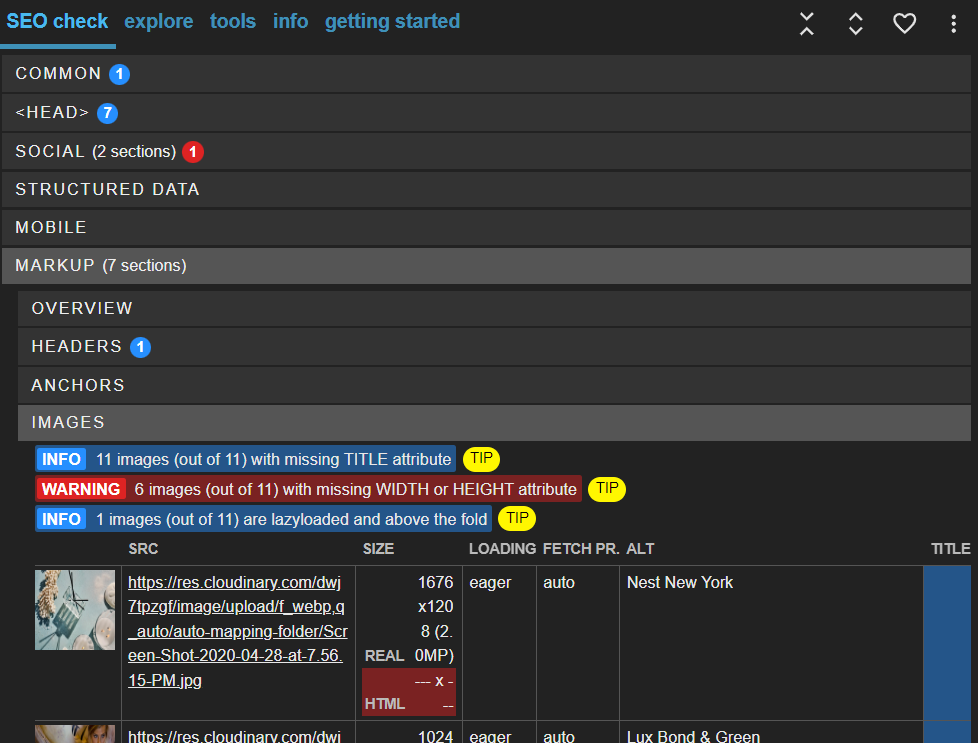Screen dimensions: 978x743
Task: Expand the <HEAD> section
Action: [x=52, y=113]
